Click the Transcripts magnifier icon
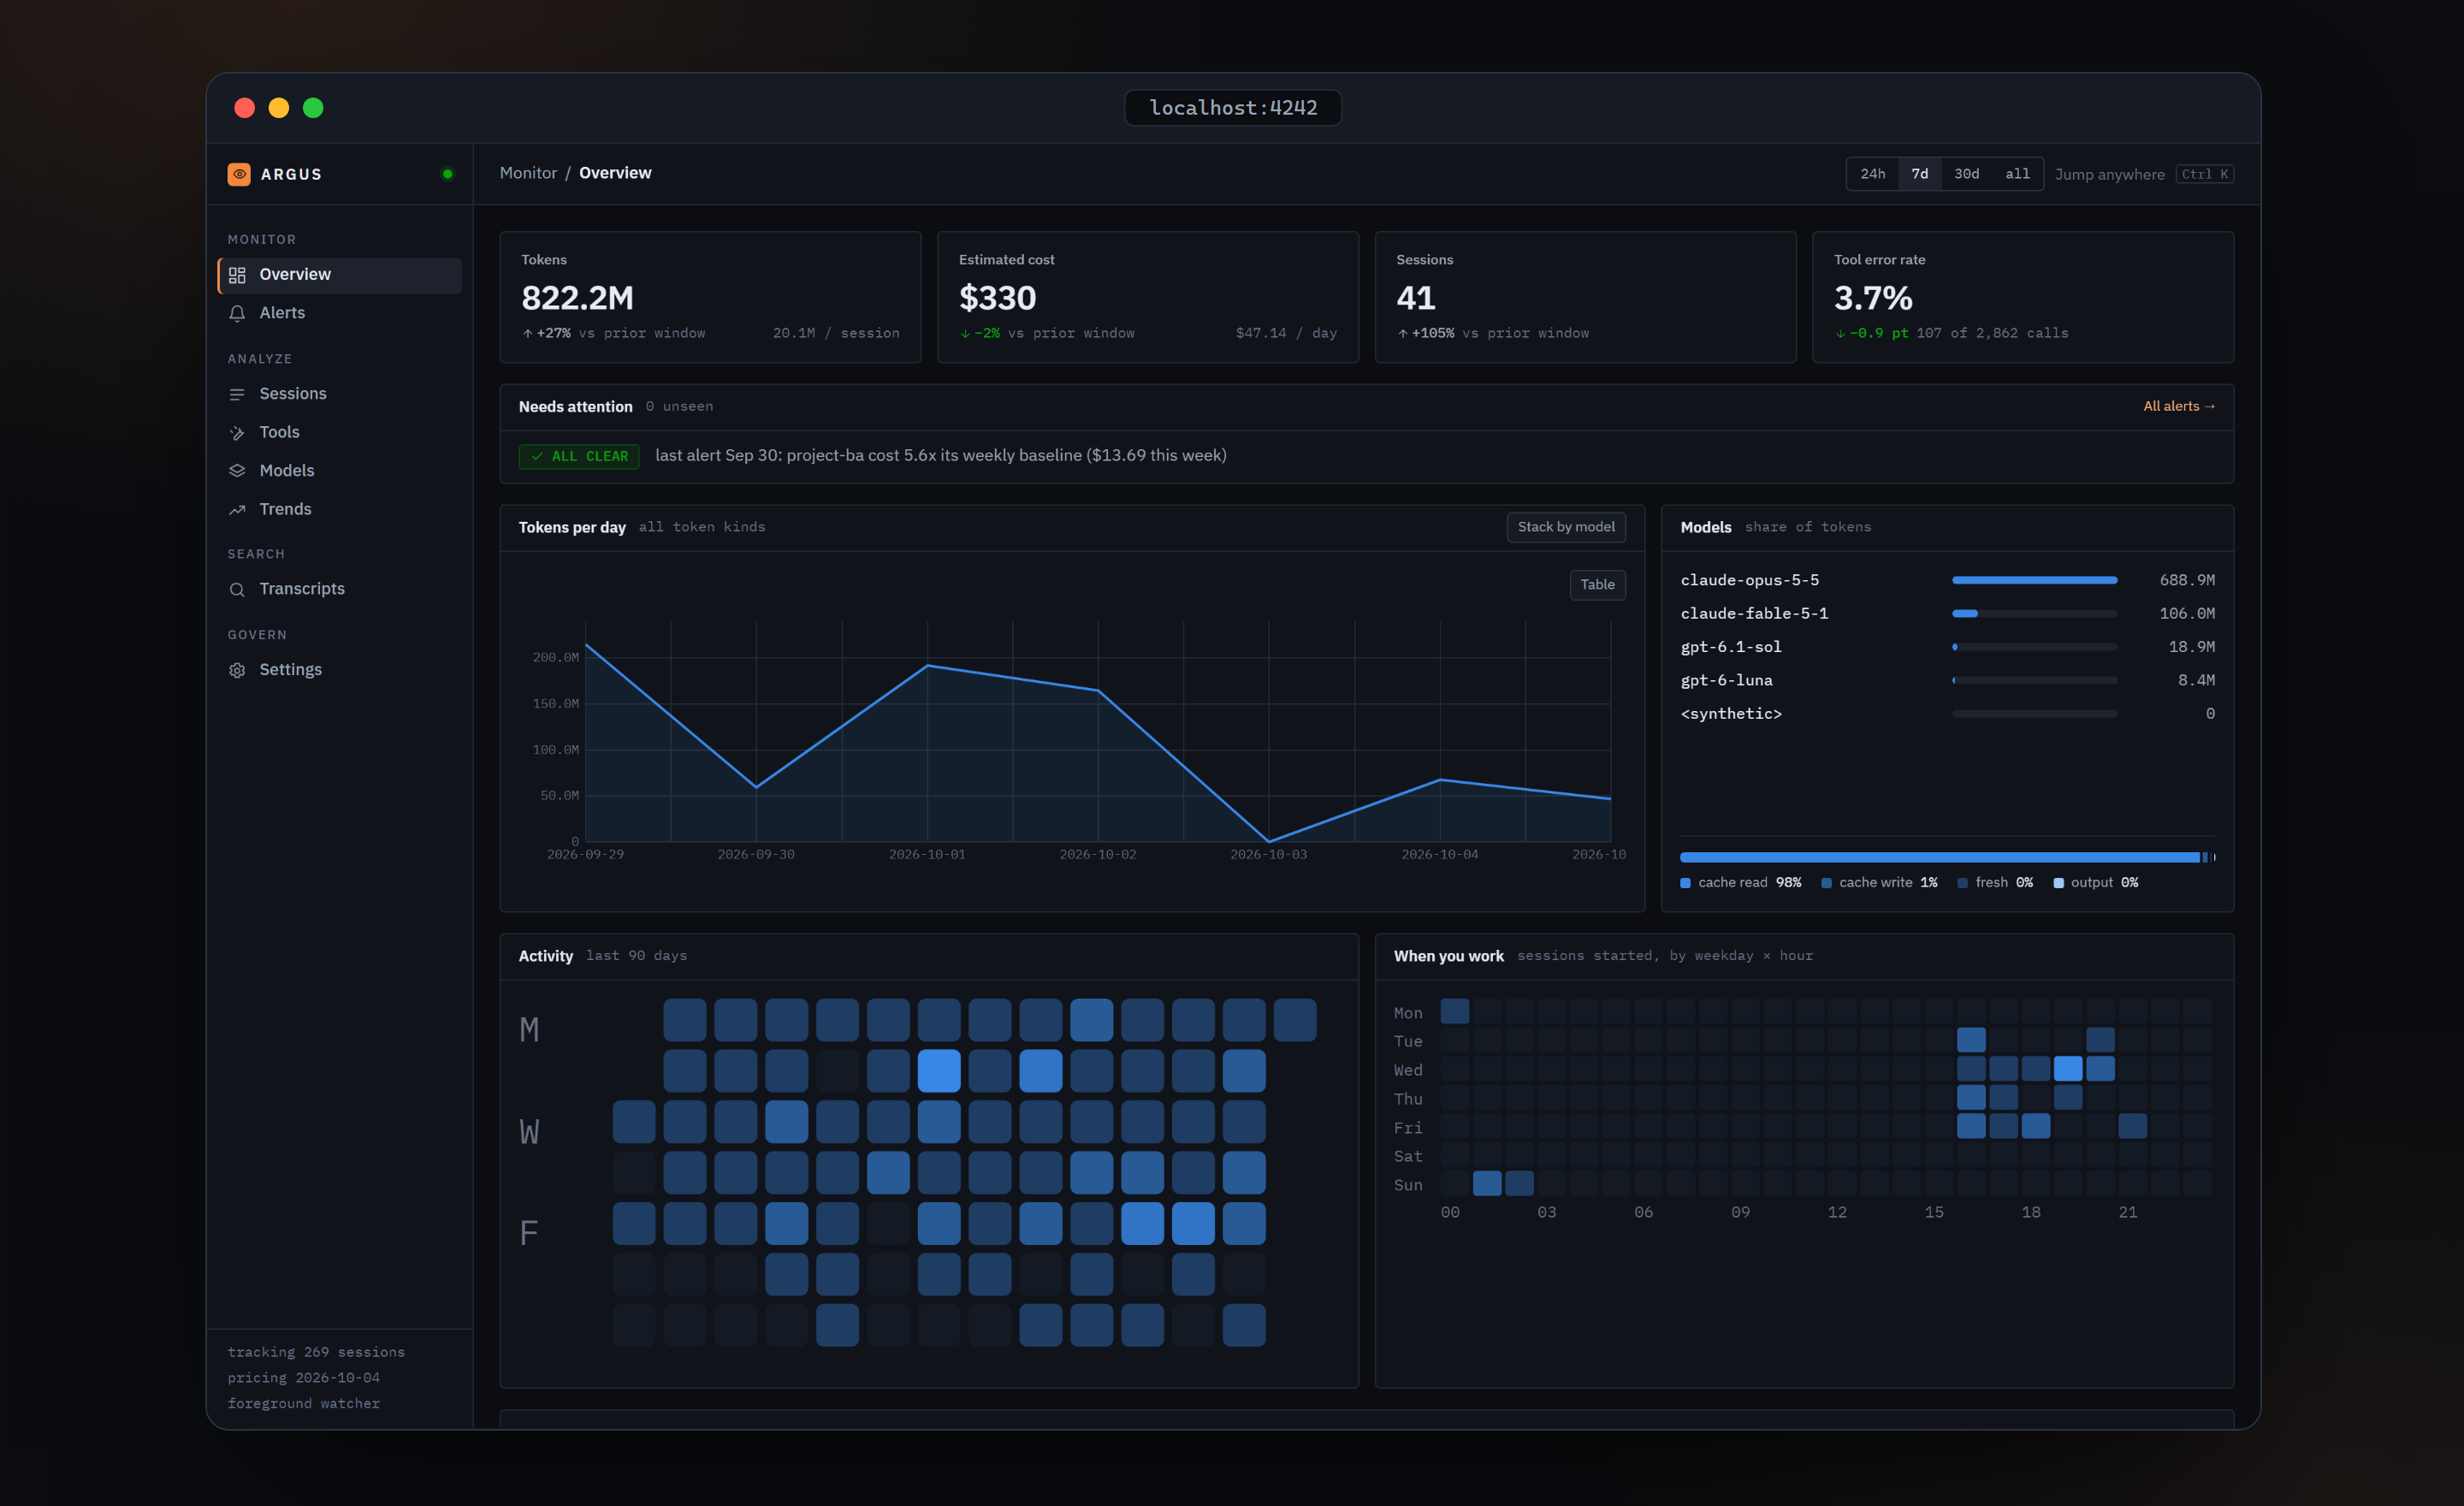Image resolution: width=2464 pixels, height=1506 pixels. (237, 589)
